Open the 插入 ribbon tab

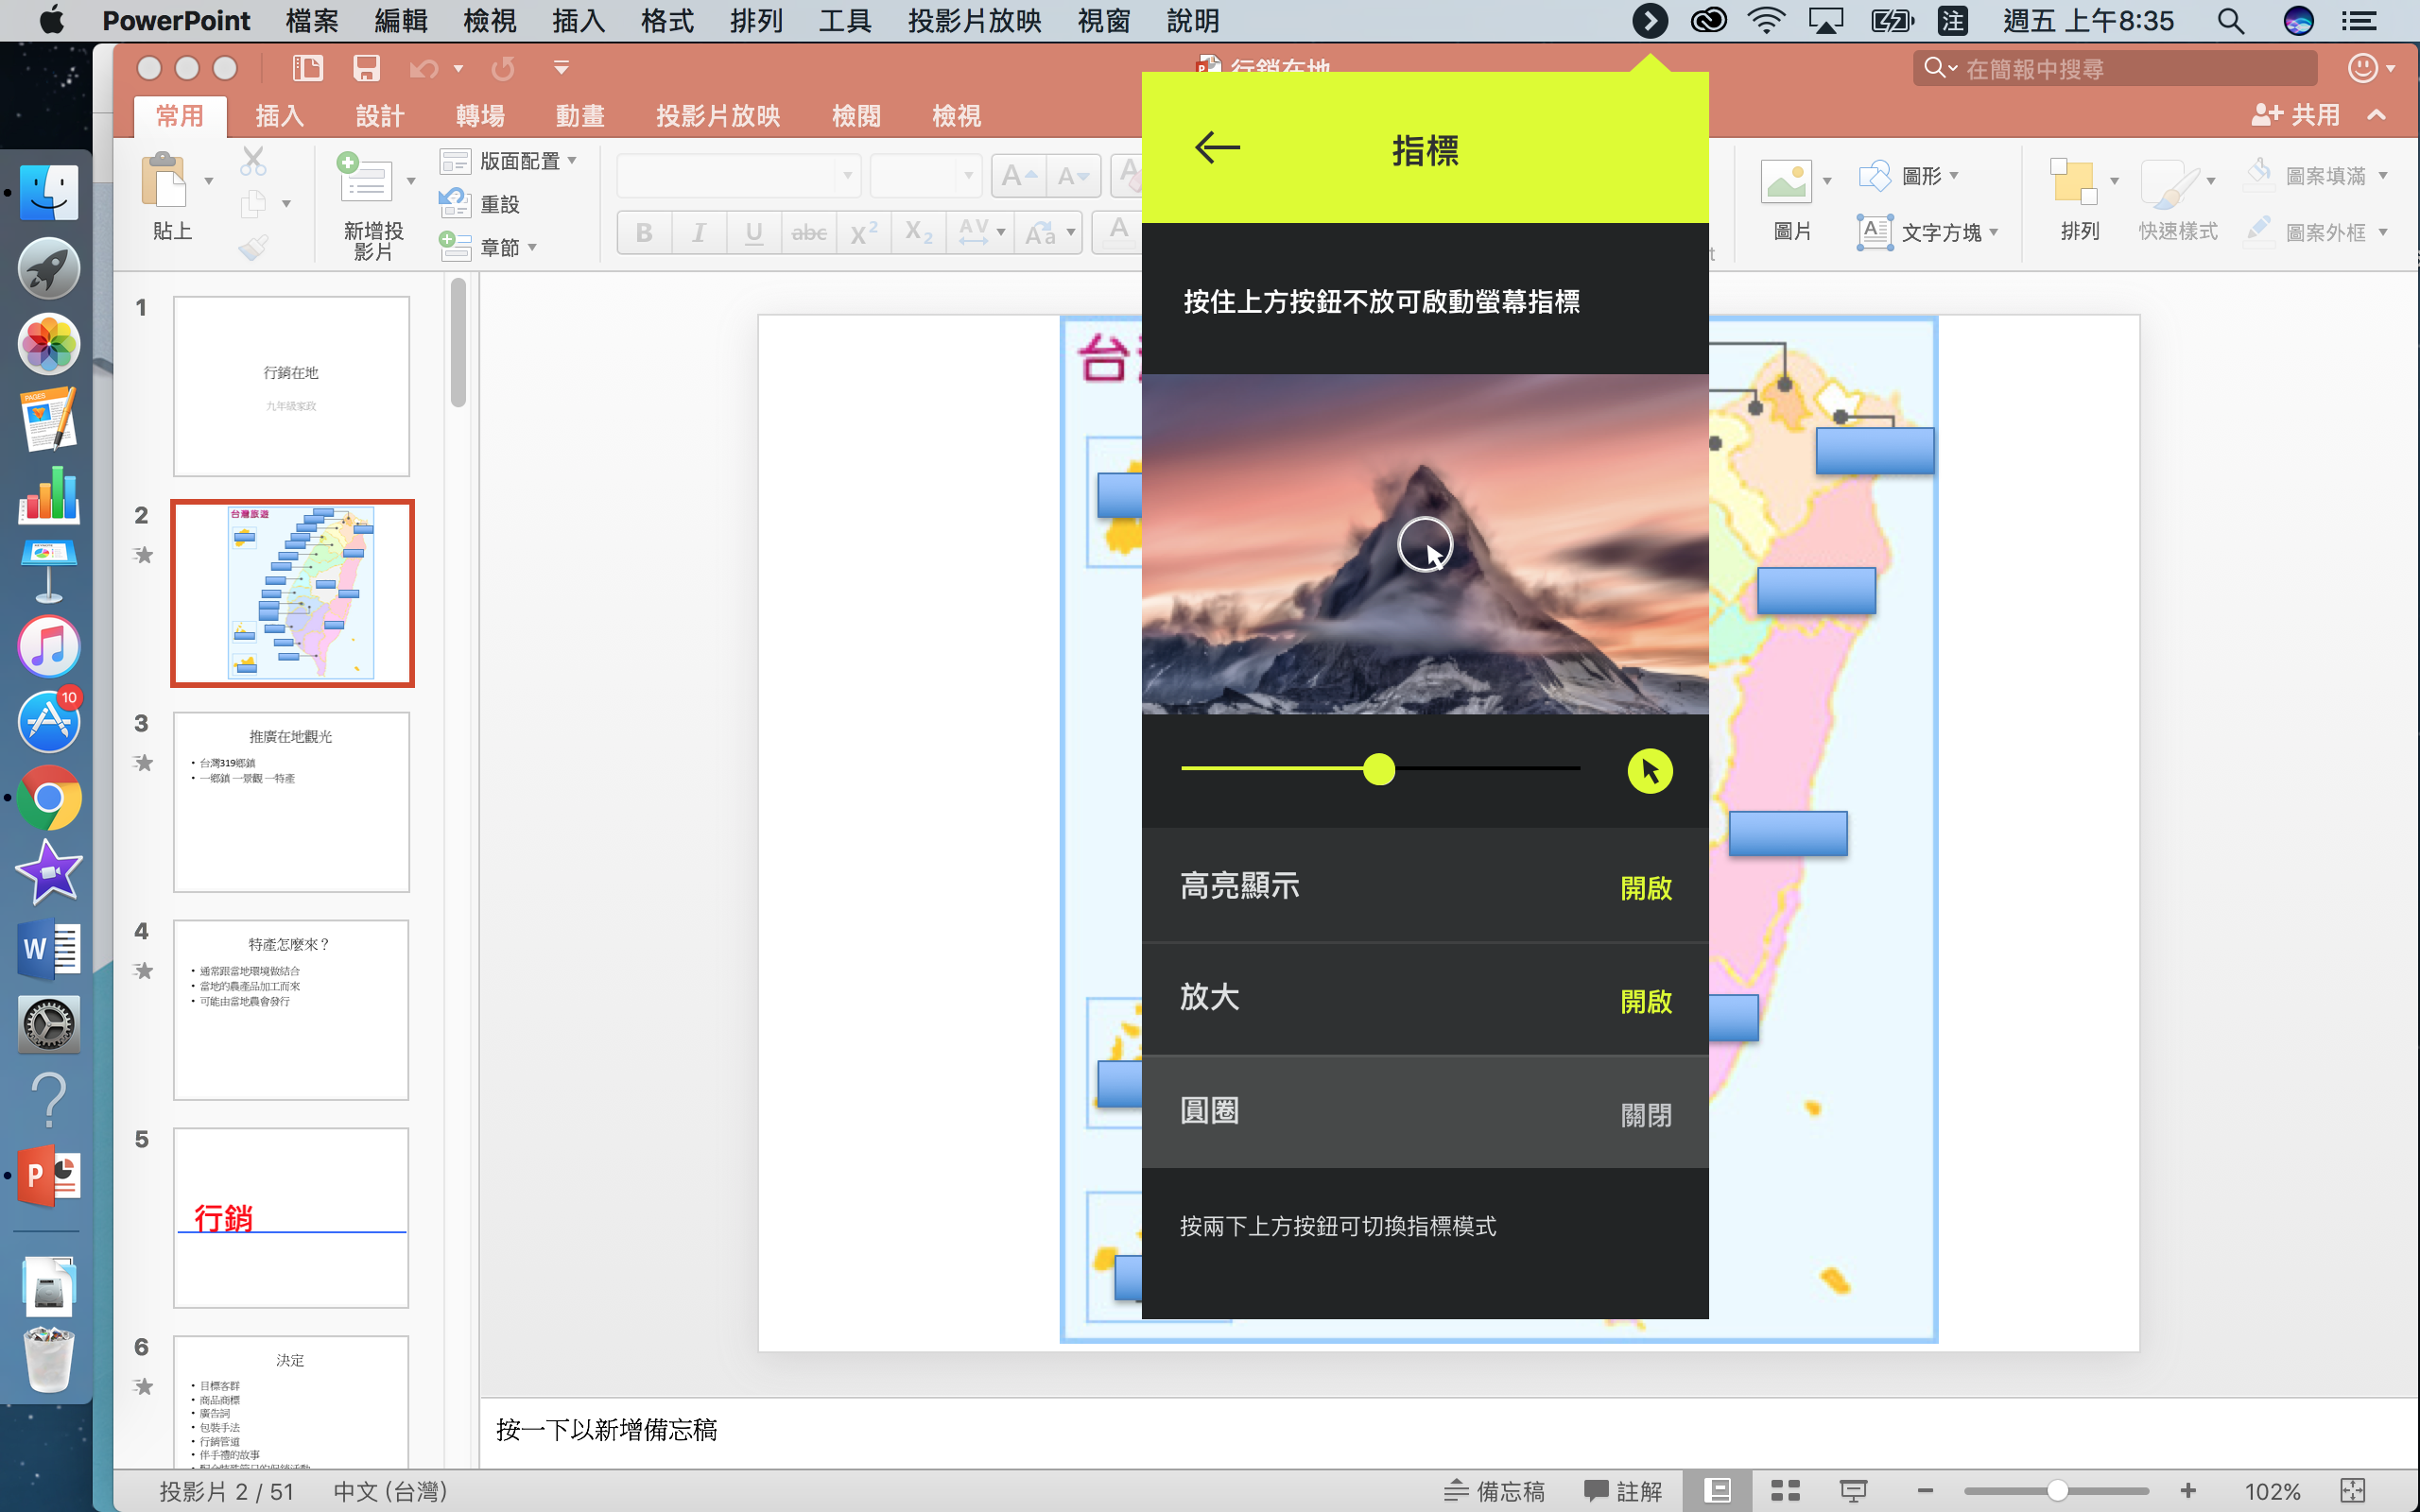tap(279, 116)
